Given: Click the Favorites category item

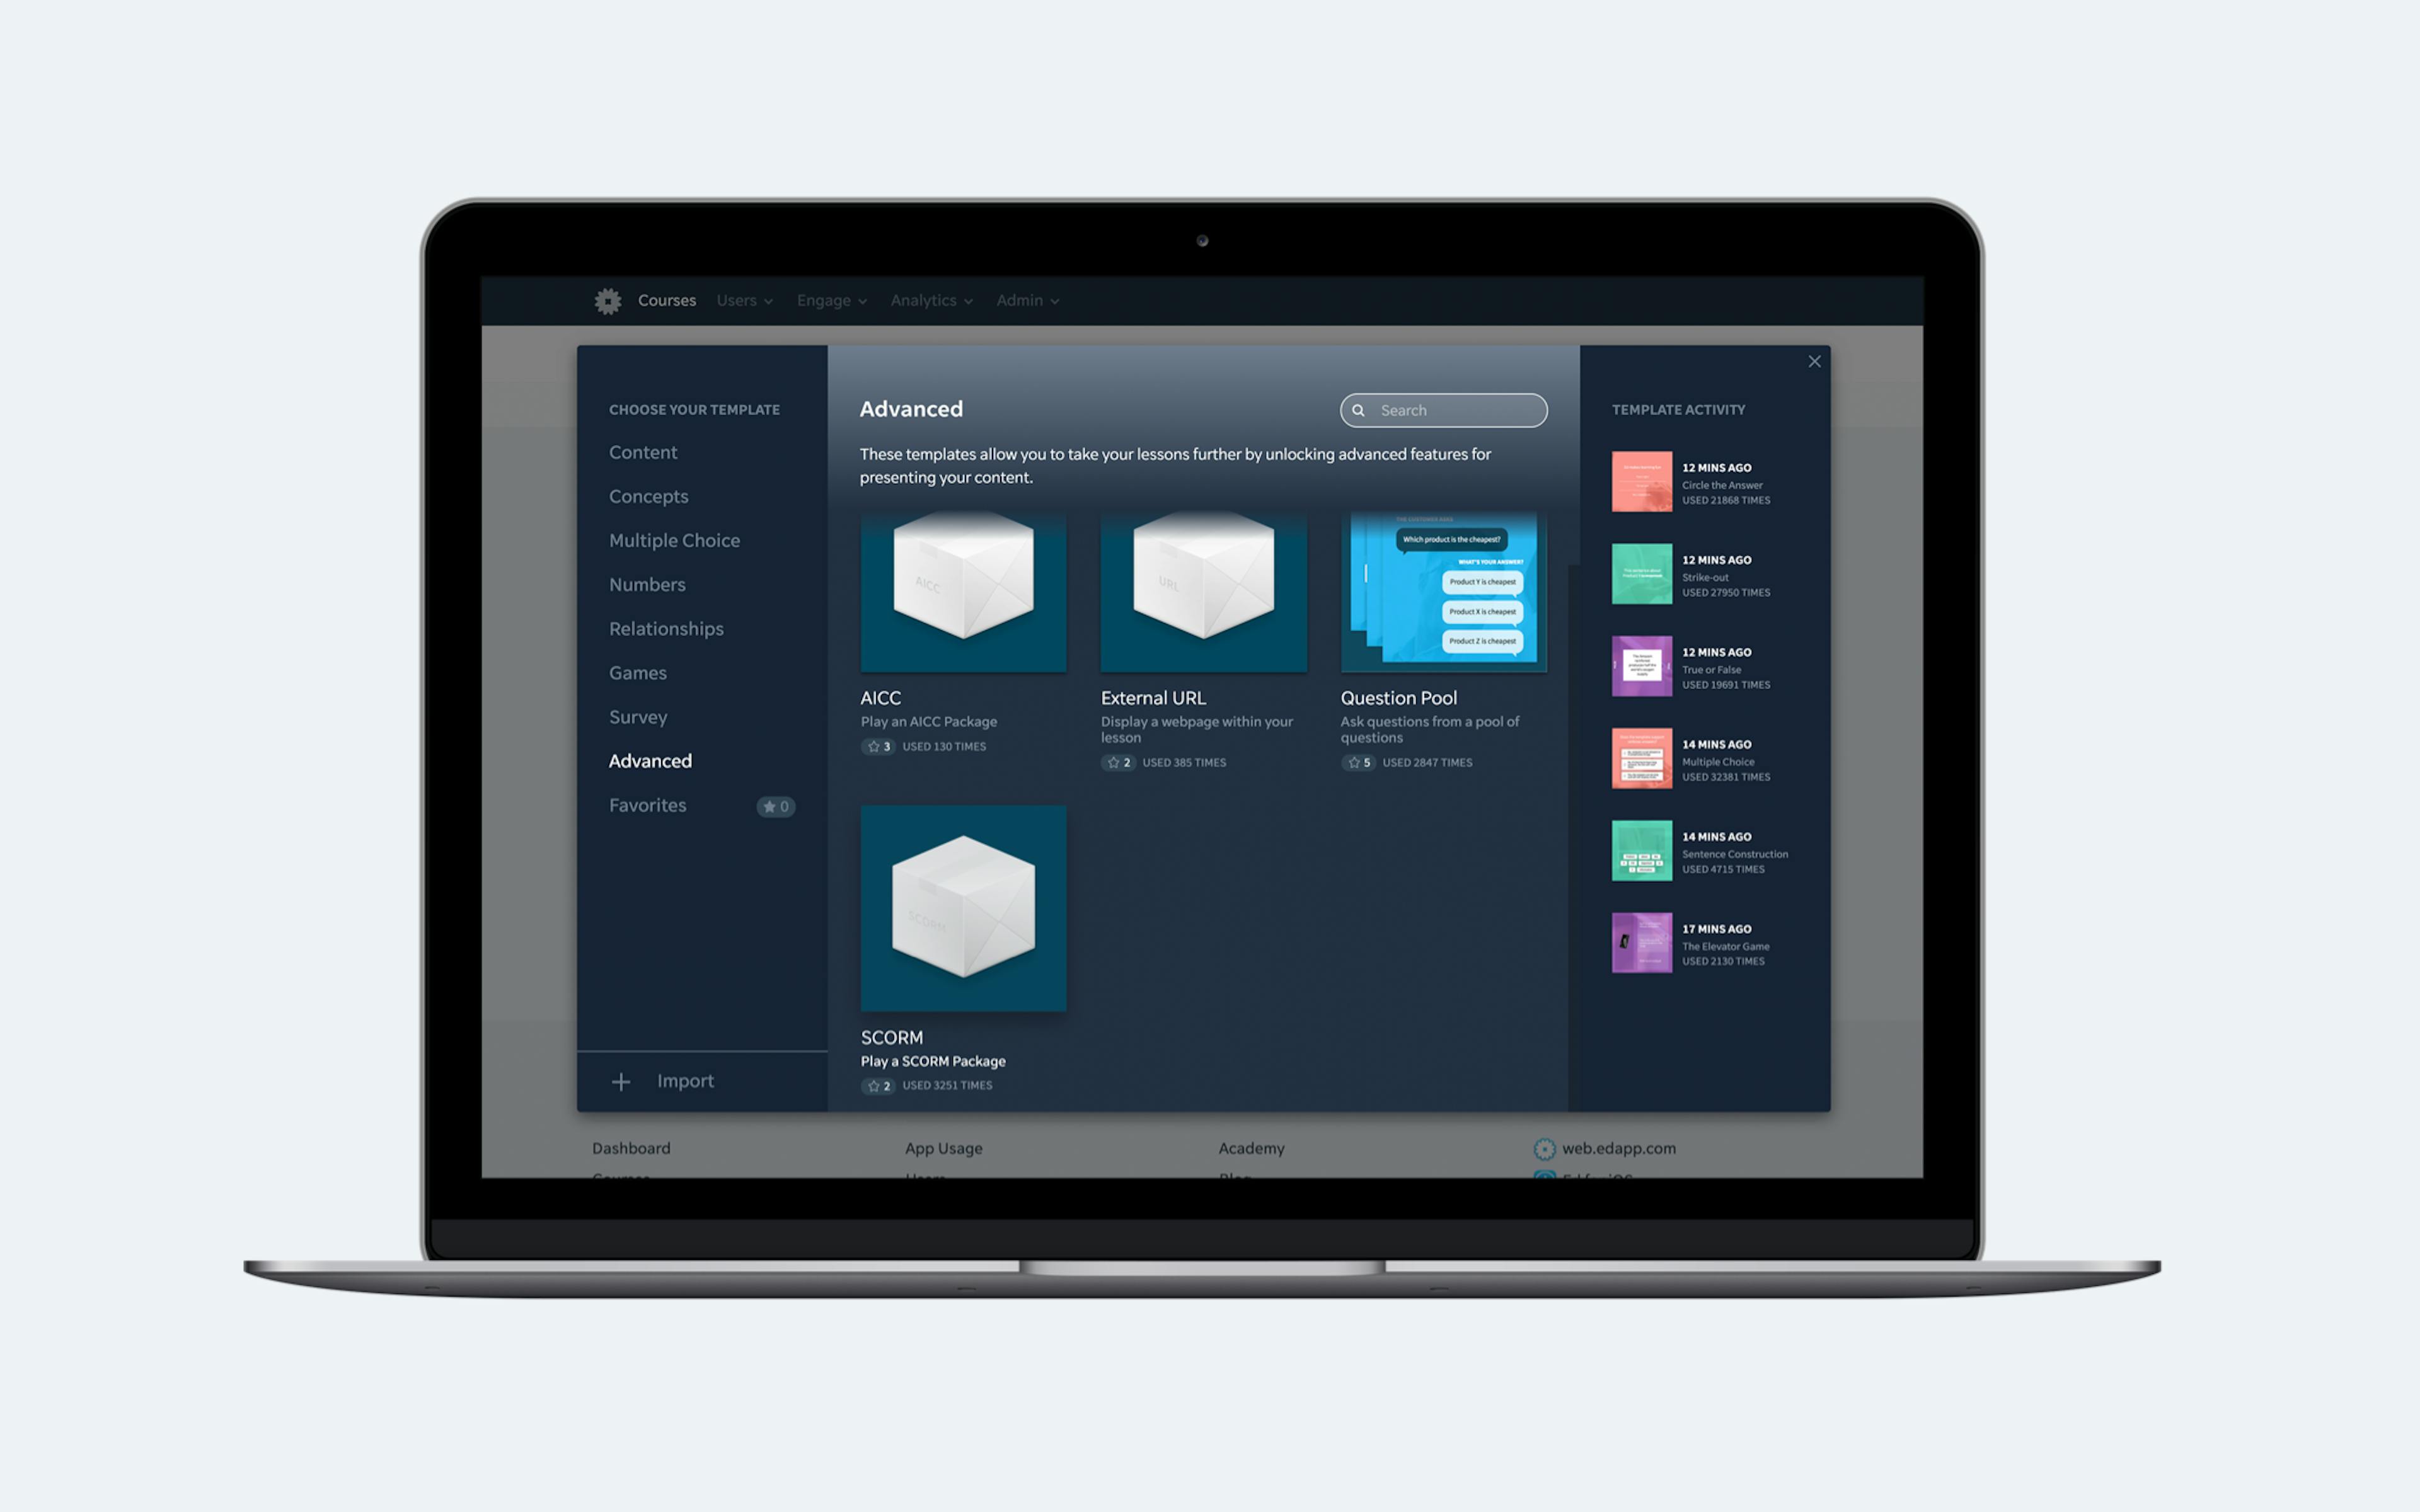Looking at the screenshot, I should 647,805.
